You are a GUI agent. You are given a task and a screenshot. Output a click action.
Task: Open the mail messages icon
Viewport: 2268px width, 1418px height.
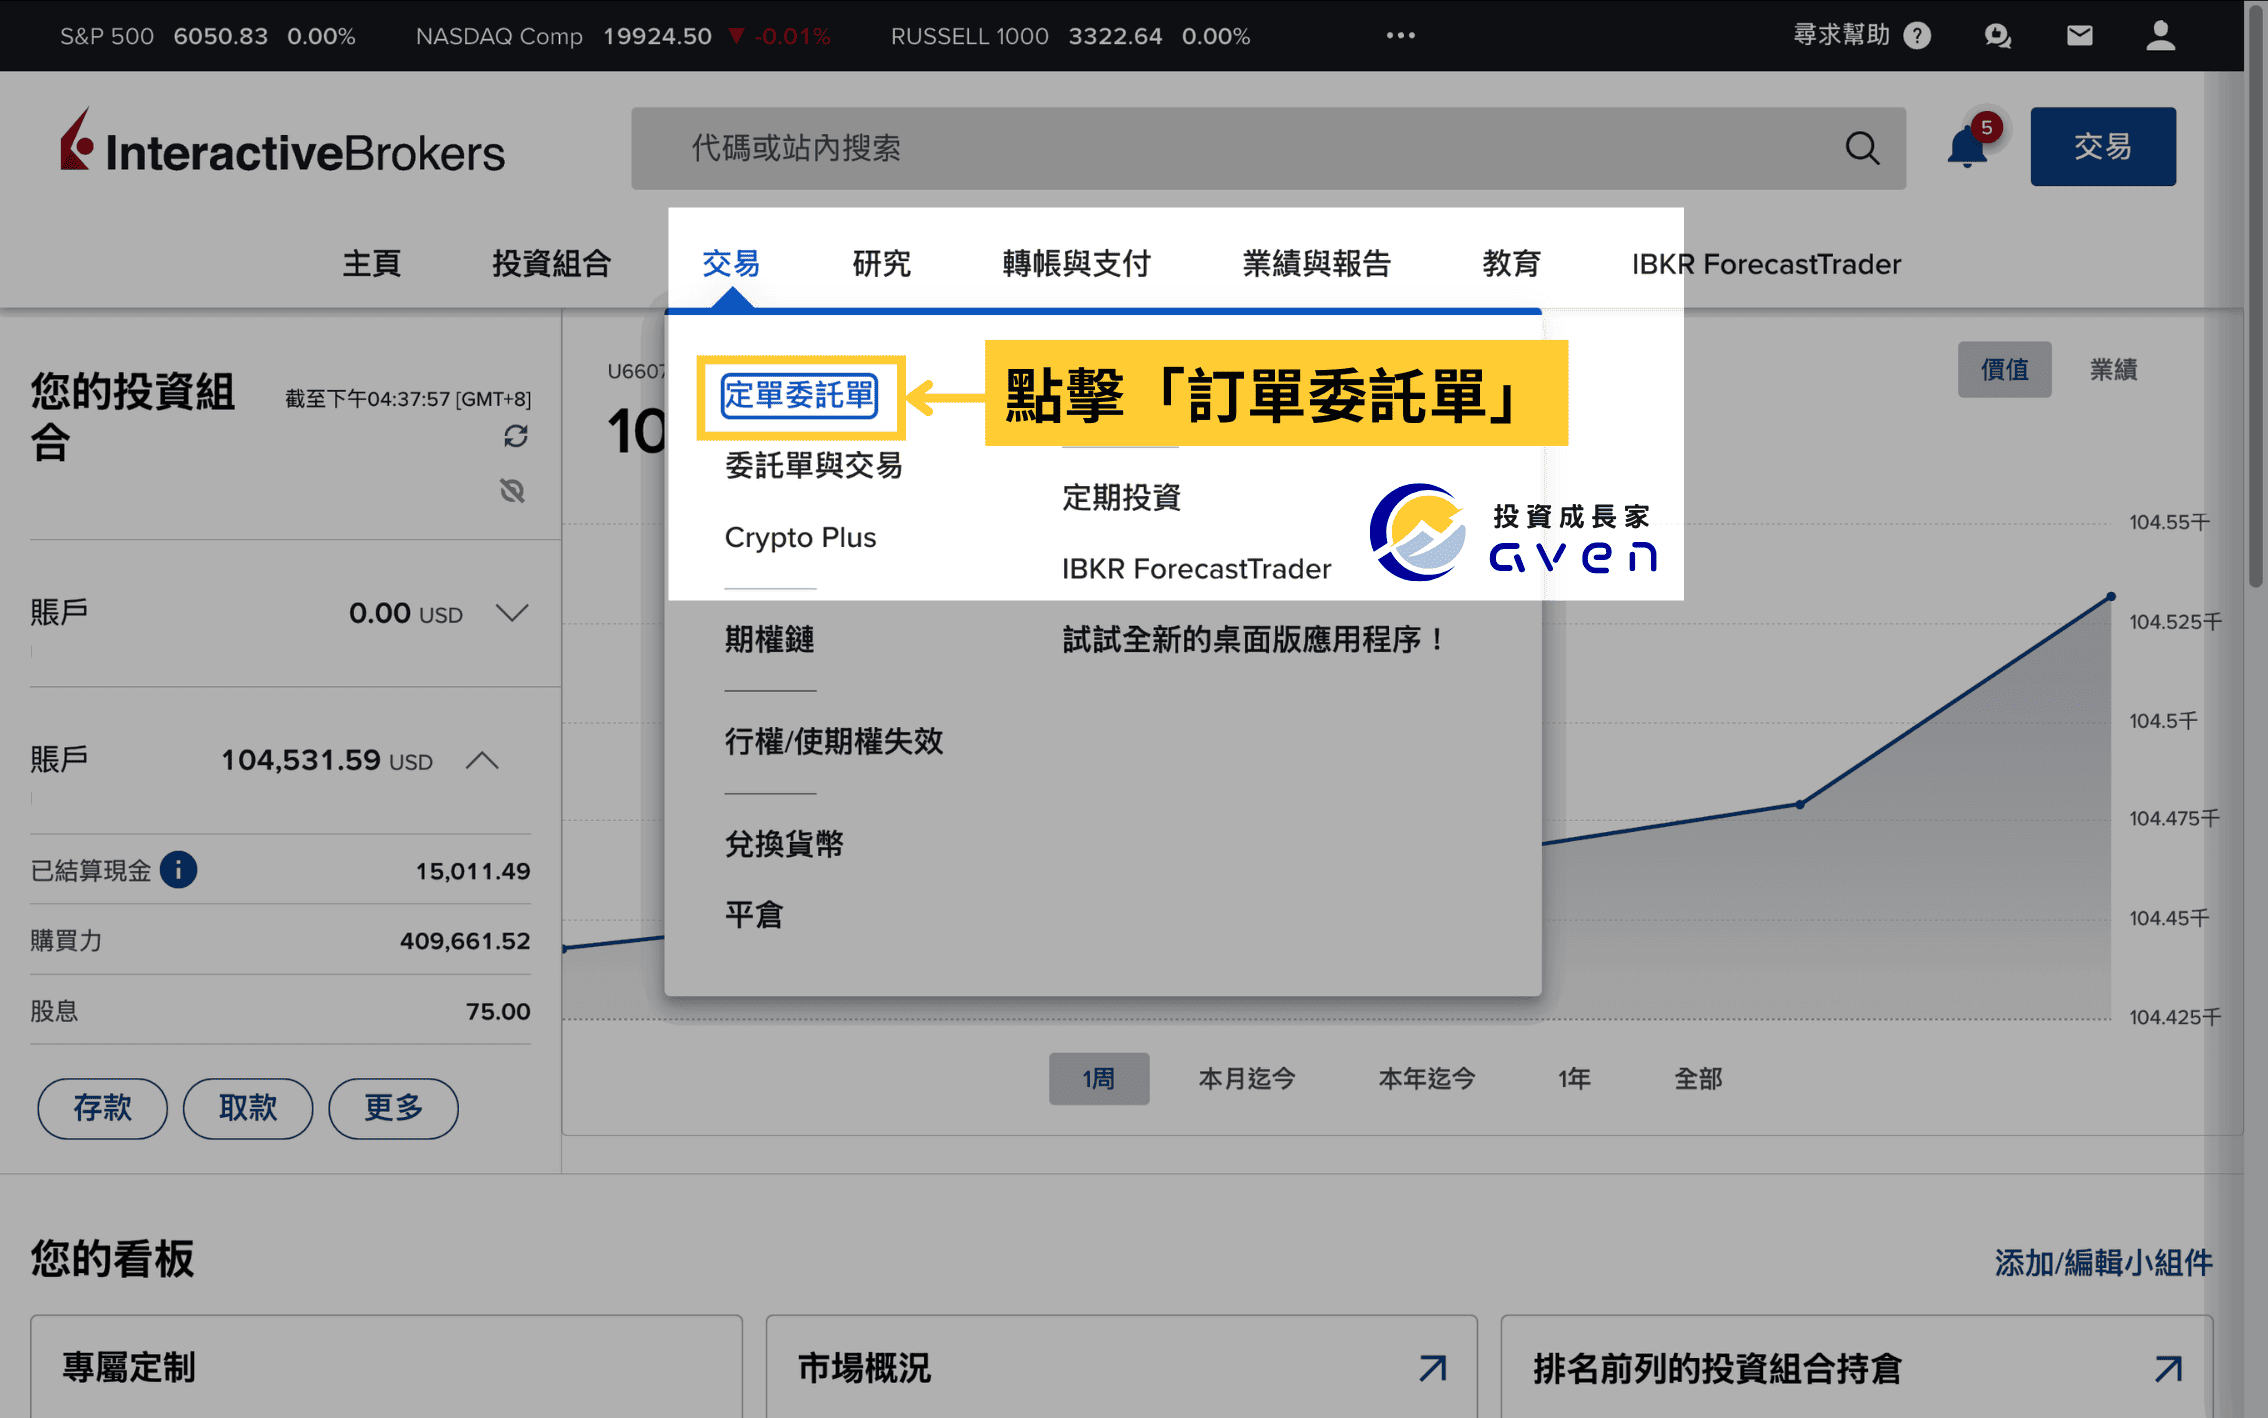tap(2079, 36)
